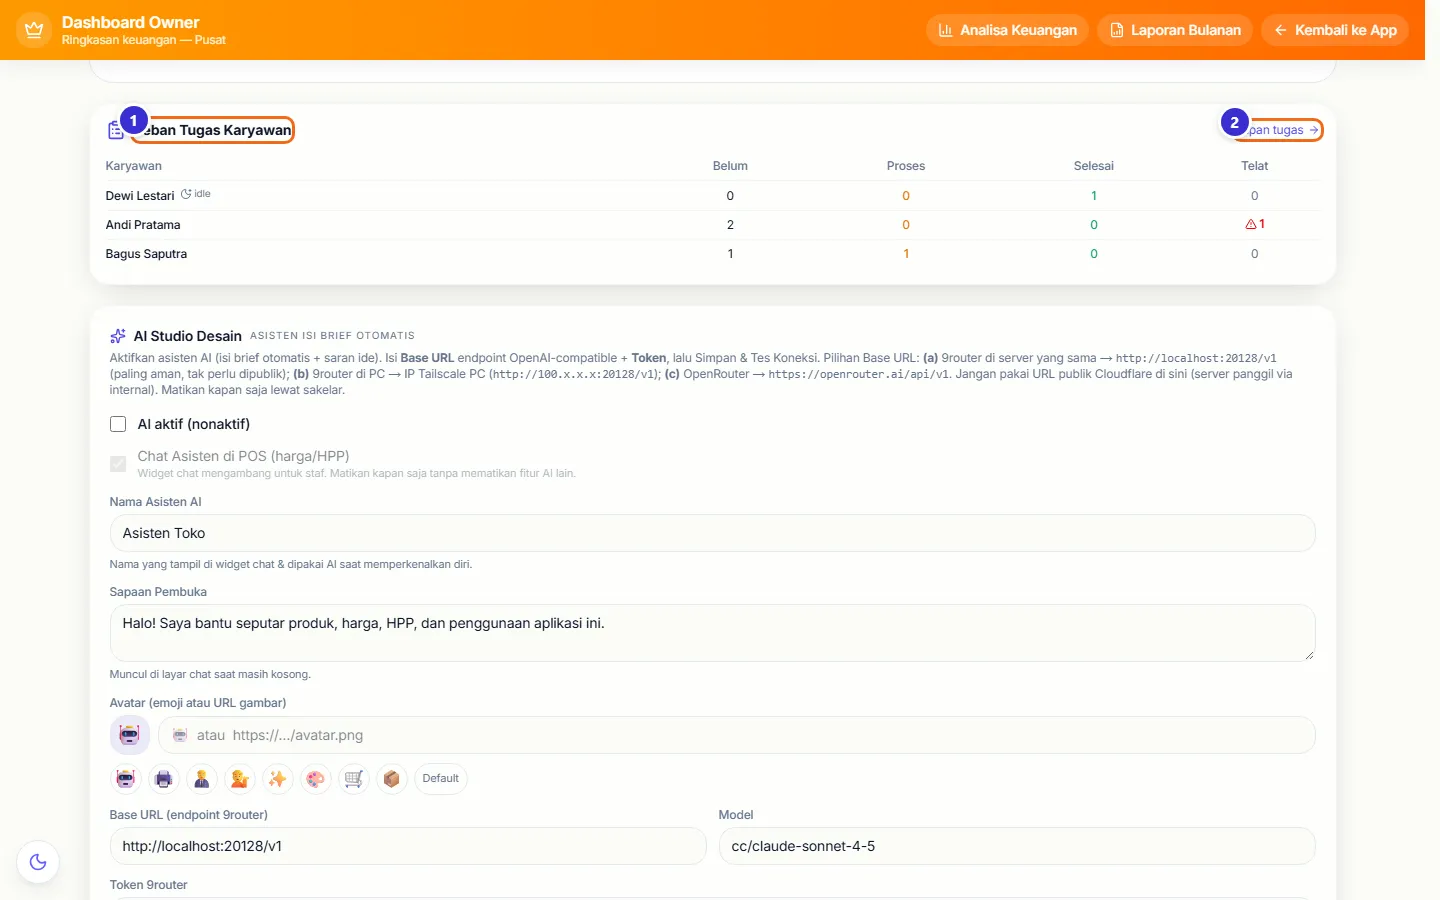
Task: Click Bagus Saputra's orange Proses count
Action: [906, 254]
